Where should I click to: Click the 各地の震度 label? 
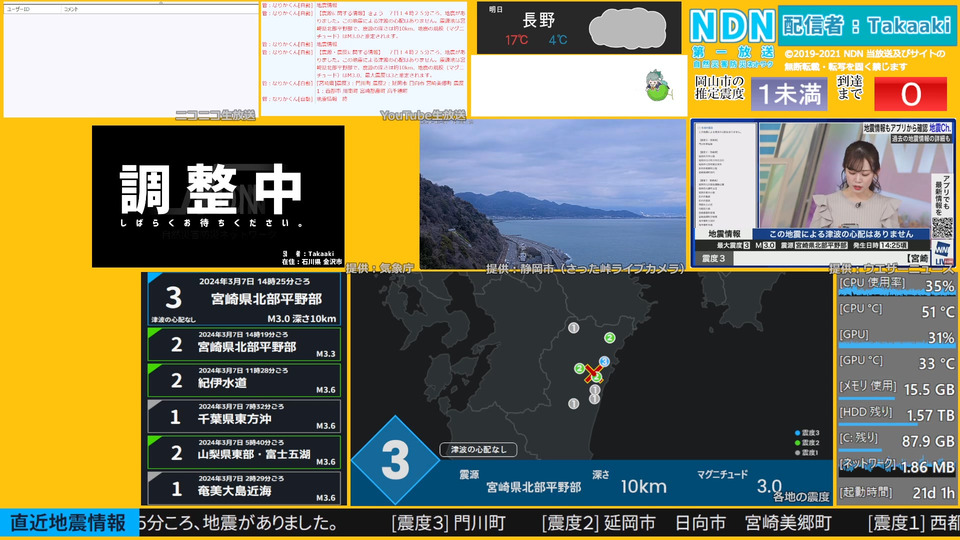(x=801, y=497)
